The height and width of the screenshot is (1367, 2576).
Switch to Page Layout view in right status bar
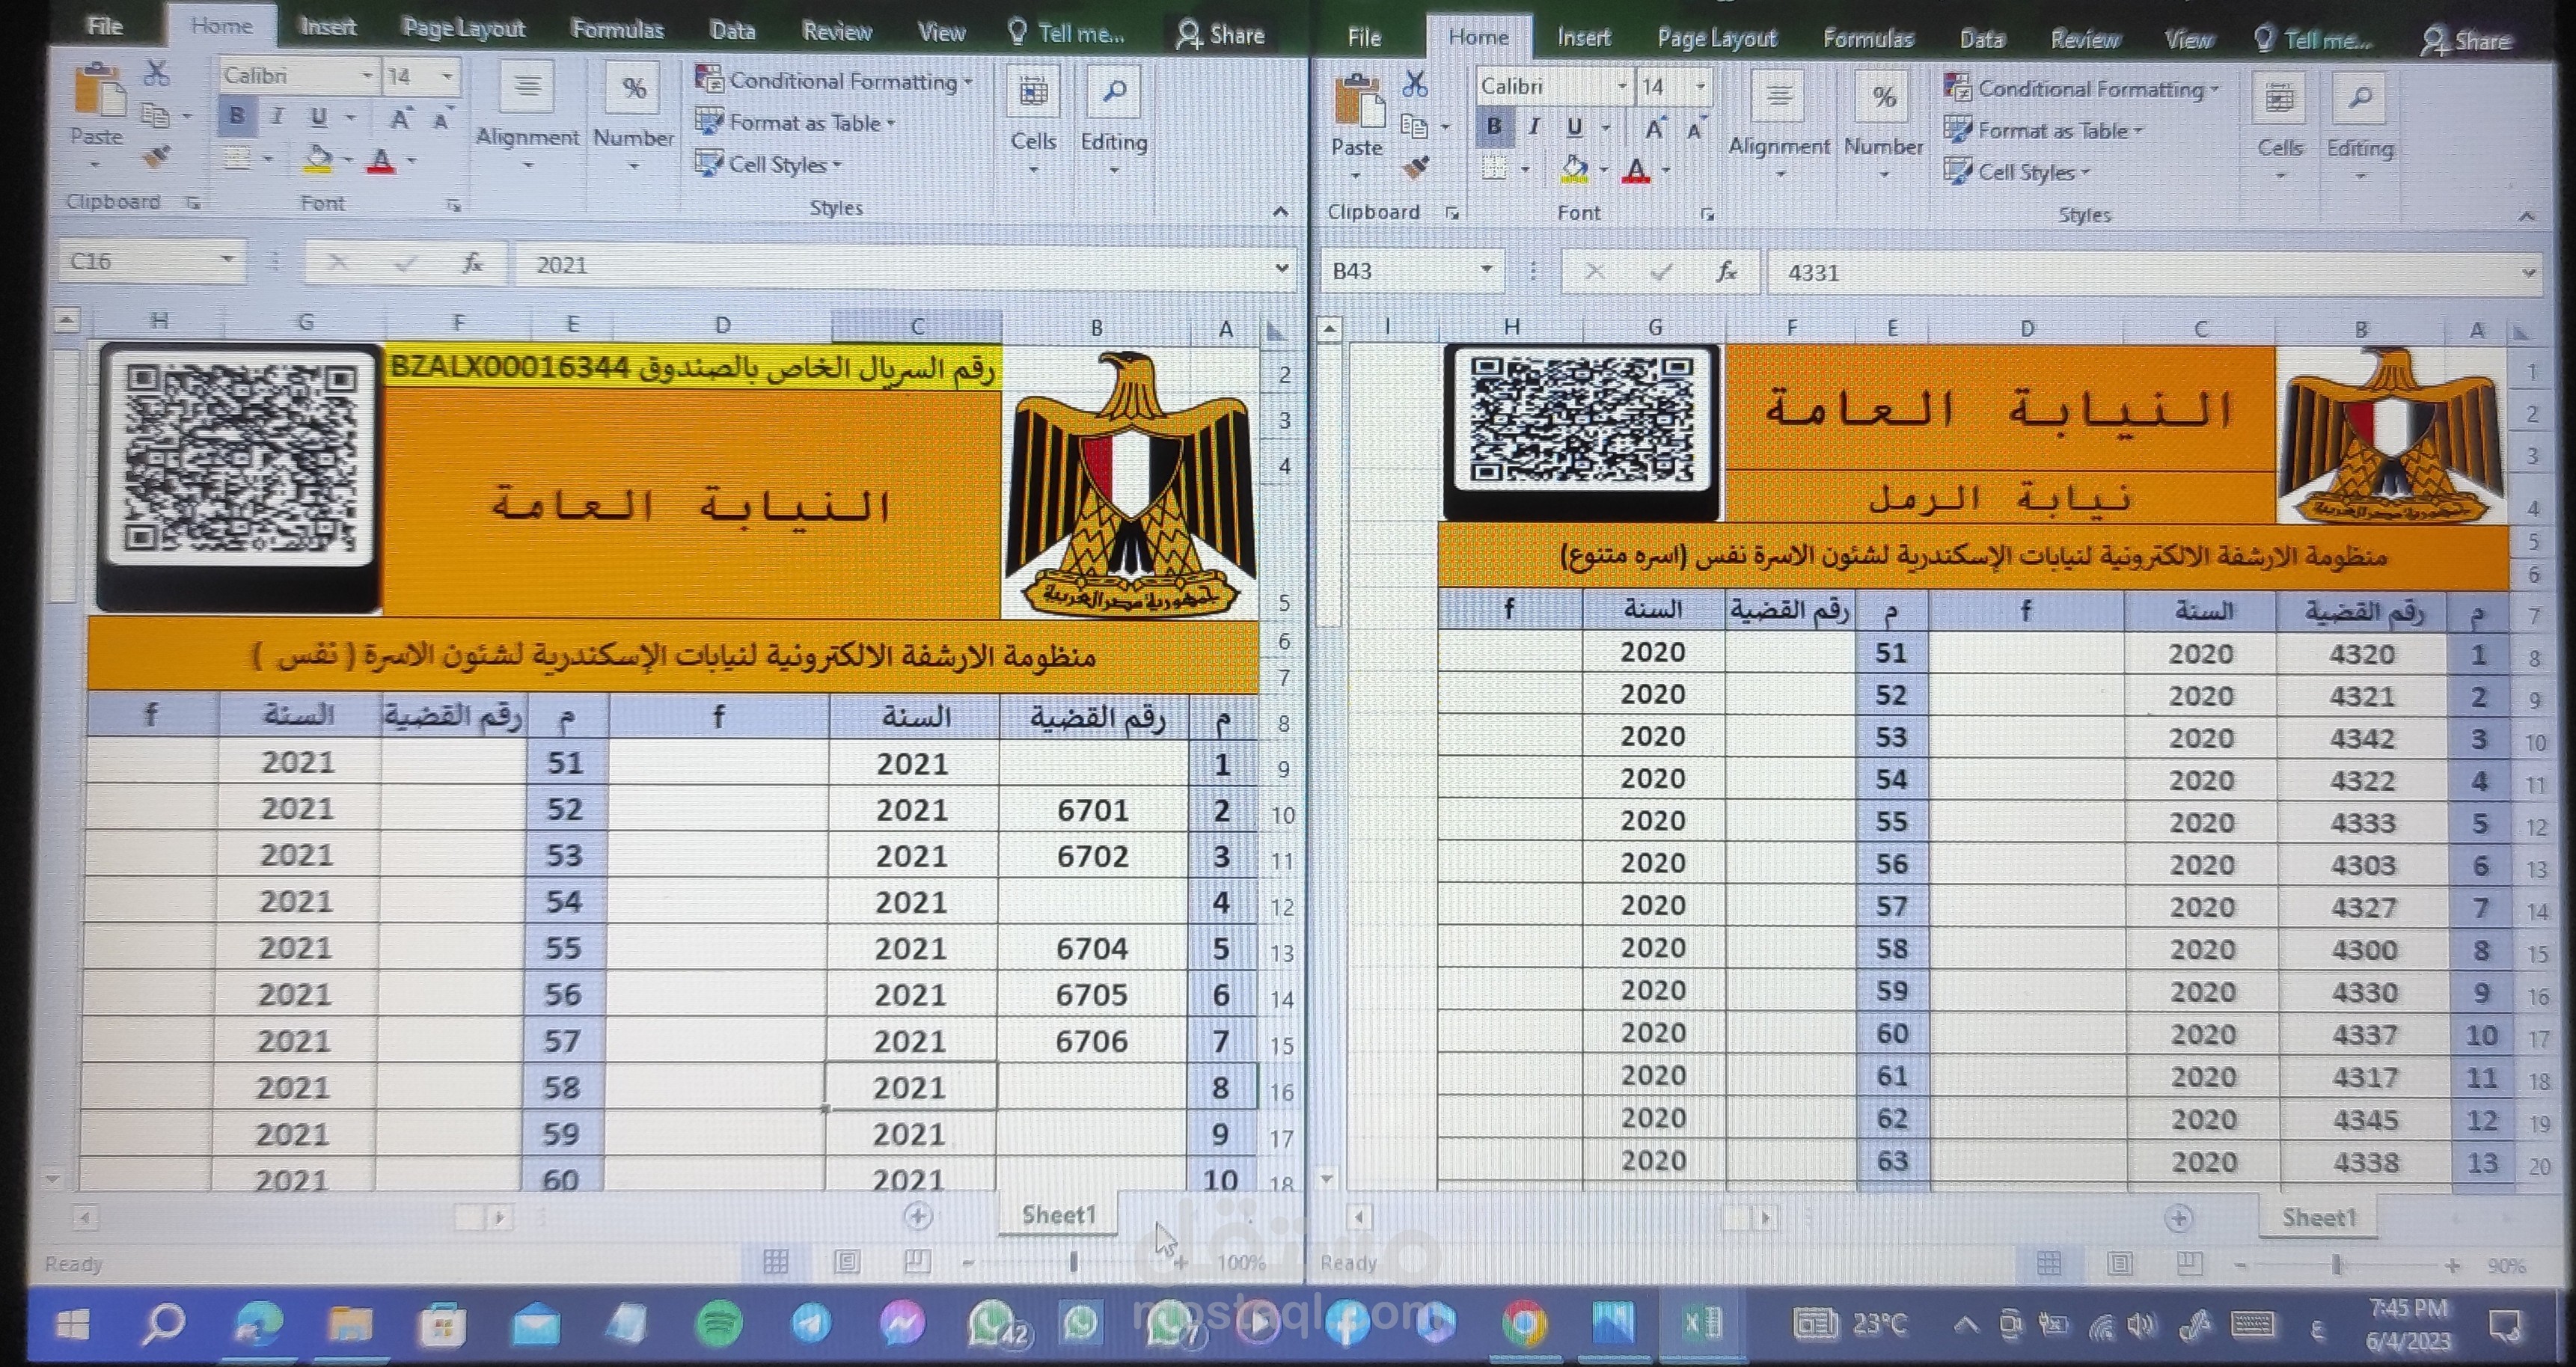[x=2119, y=1264]
